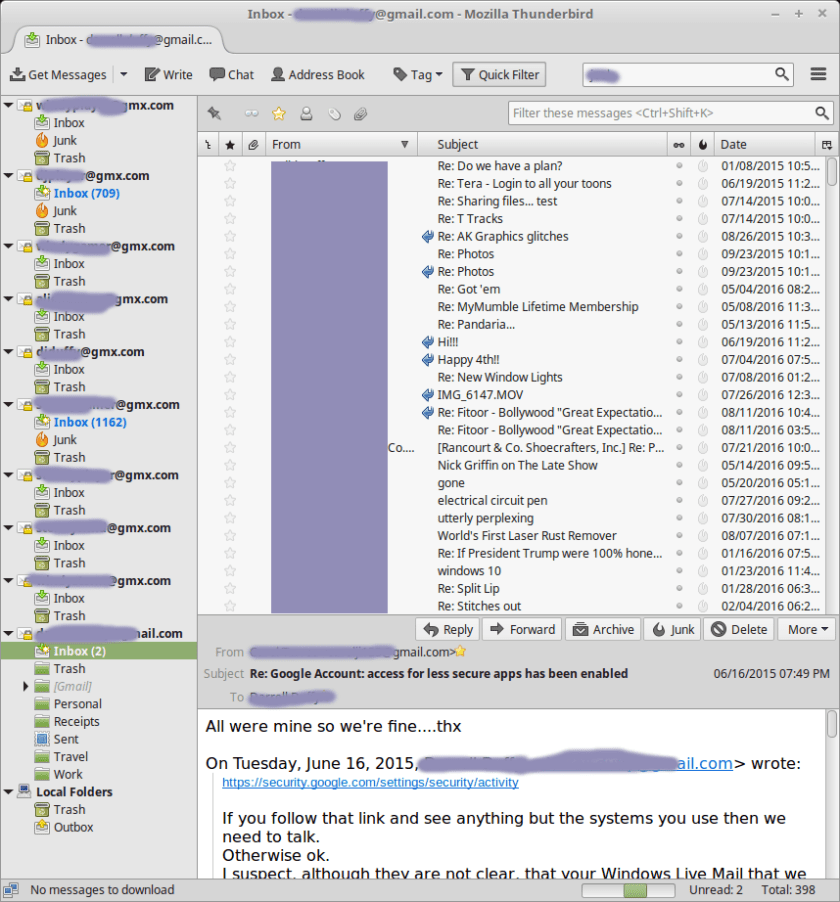Toggle the unread messages filter
The height and width of the screenshot is (902, 840).
[251, 113]
